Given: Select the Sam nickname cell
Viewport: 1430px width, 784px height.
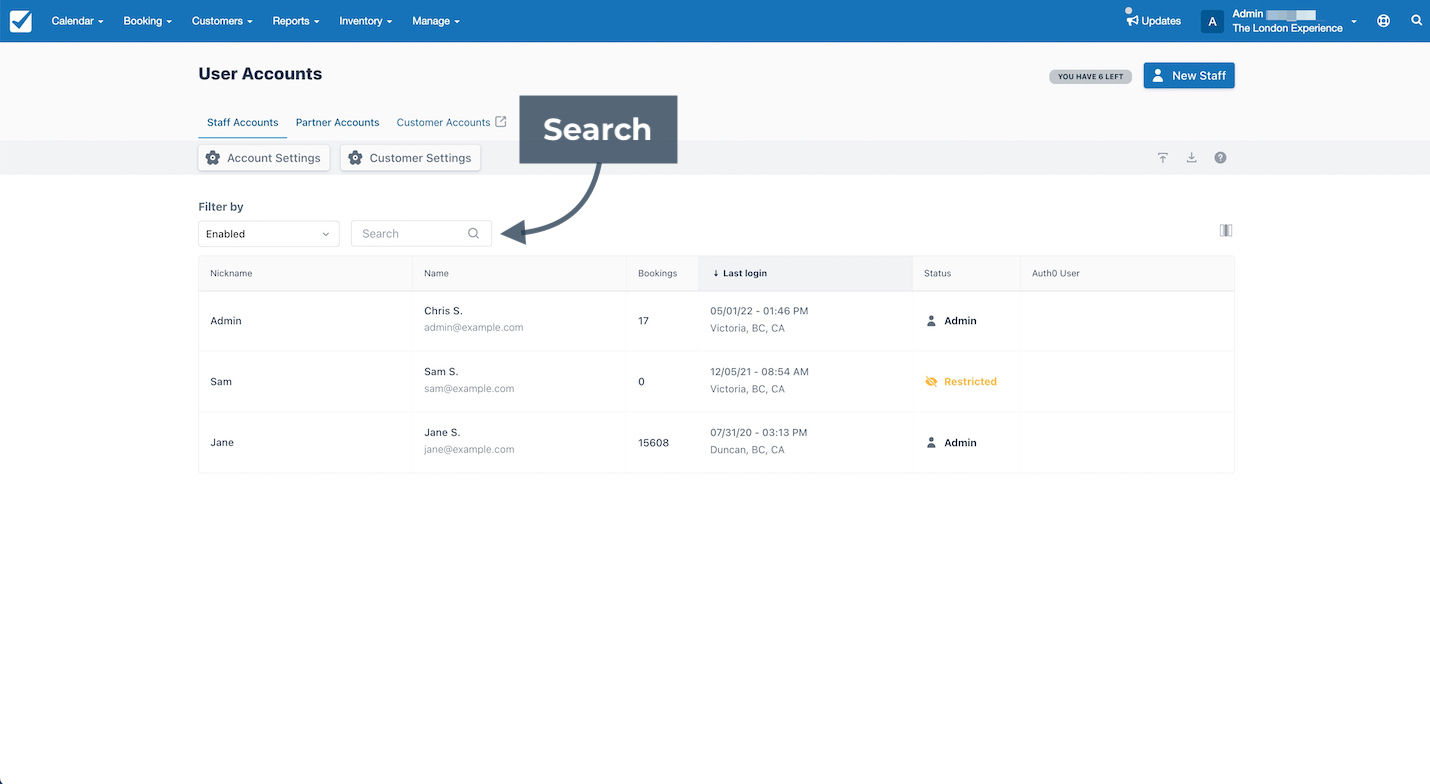Looking at the screenshot, I should pos(221,382).
